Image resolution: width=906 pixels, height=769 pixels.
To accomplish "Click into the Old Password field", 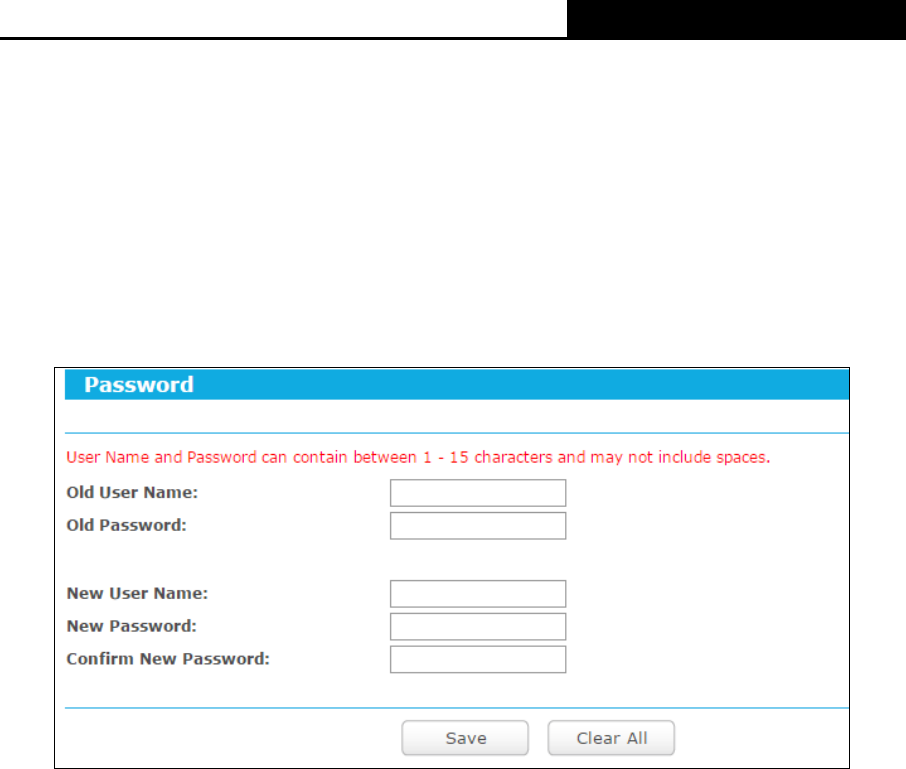I will (x=478, y=526).
